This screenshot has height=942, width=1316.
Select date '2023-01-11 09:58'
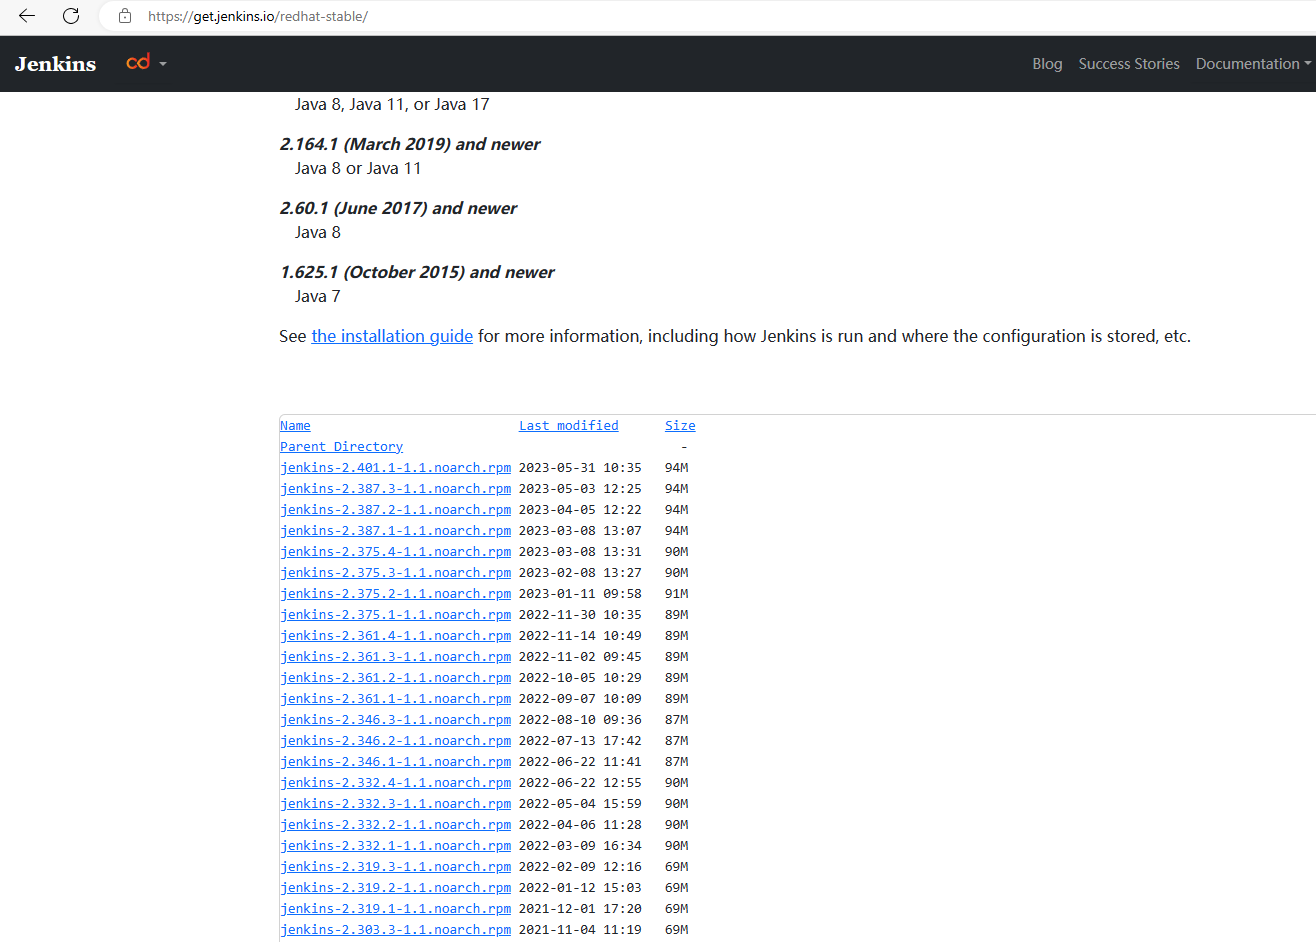(580, 594)
